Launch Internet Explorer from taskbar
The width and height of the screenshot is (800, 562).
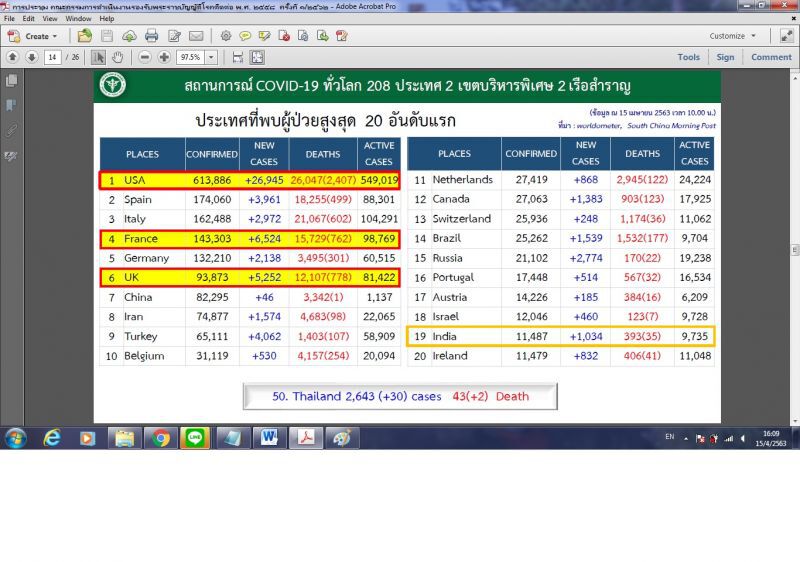[x=52, y=438]
